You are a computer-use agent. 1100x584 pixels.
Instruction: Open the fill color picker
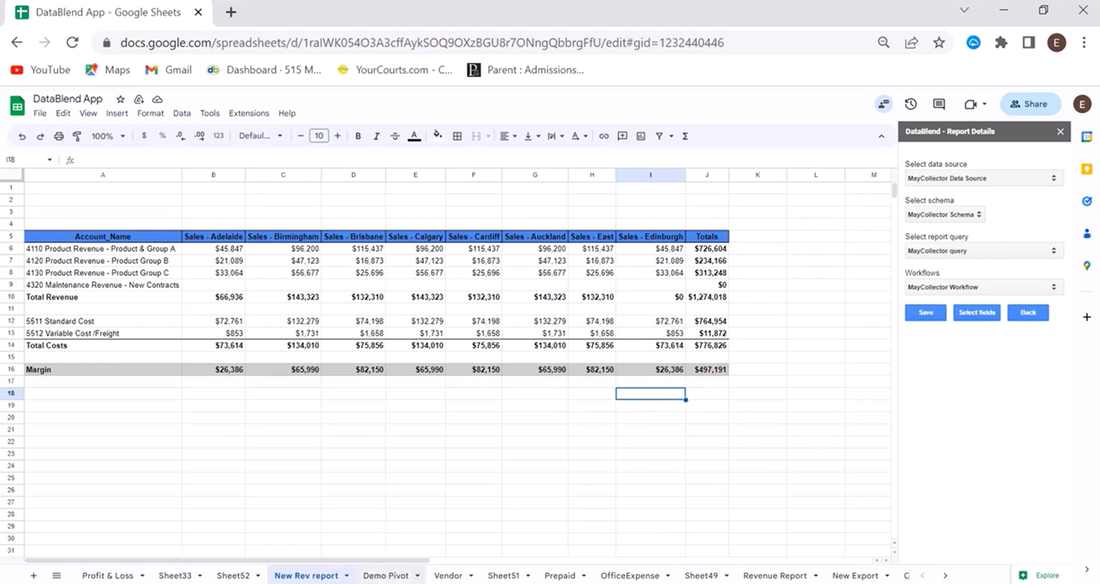pyautogui.click(x=437, y=136)
